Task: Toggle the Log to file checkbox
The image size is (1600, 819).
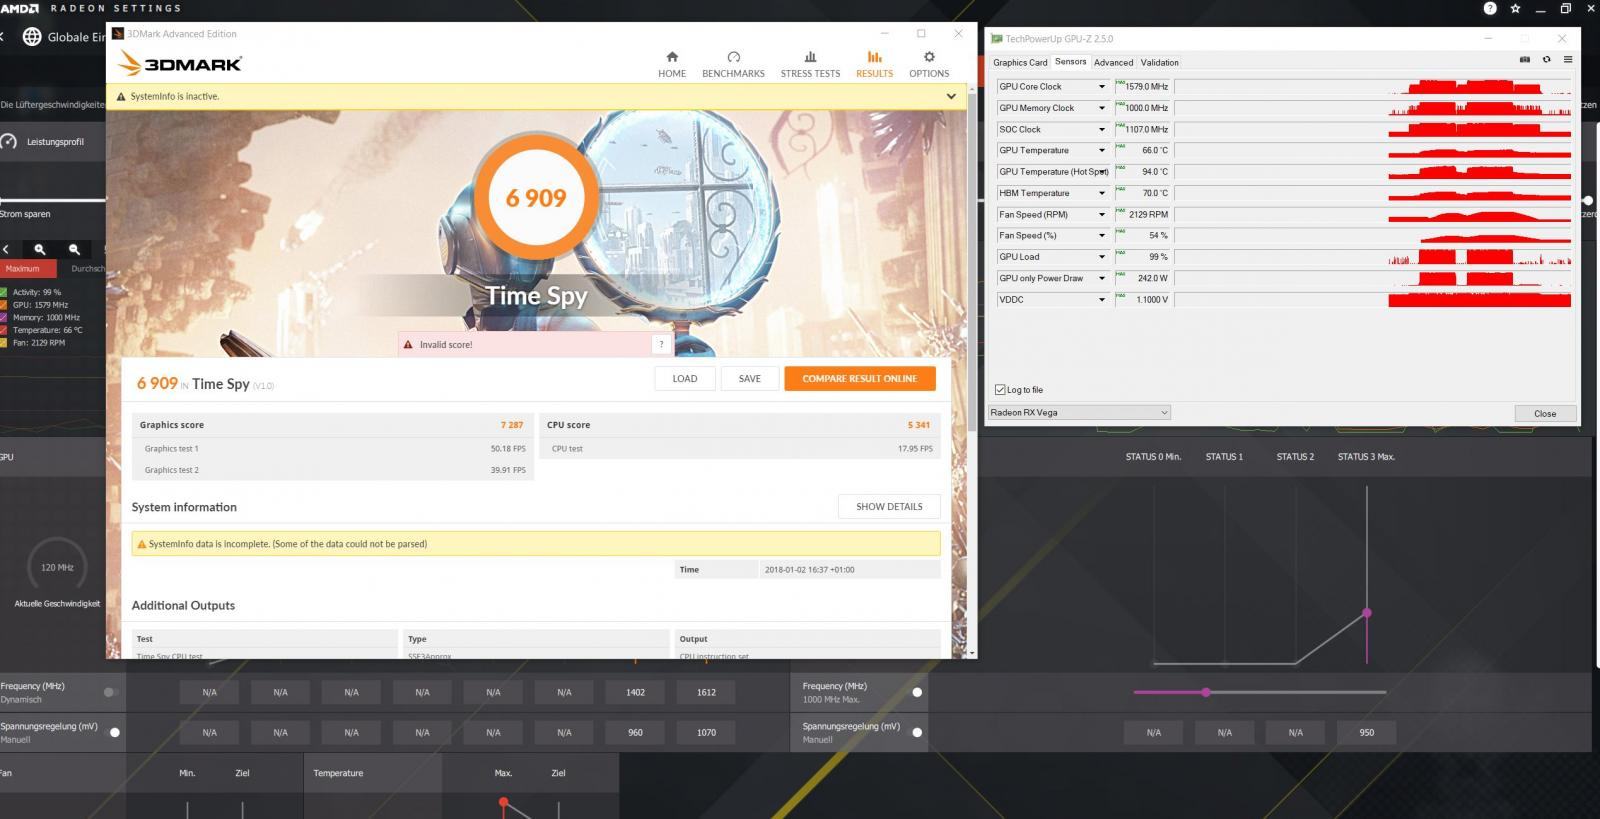Action: pyautogui.click(x=1000, y=390)
